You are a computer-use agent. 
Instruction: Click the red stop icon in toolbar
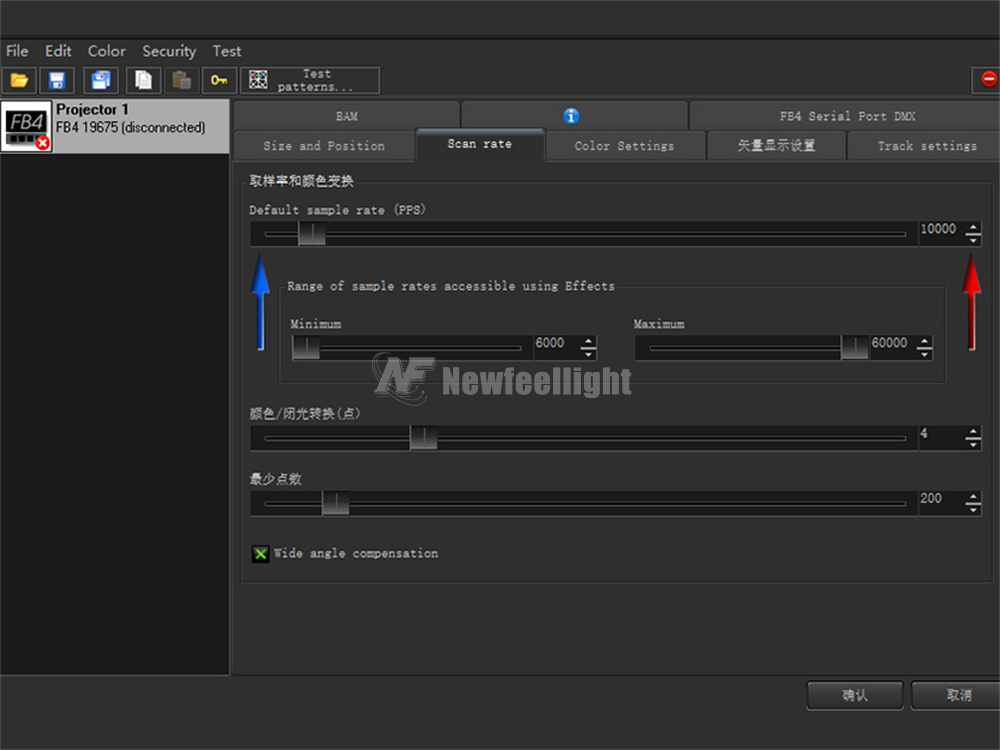[x=988, y=79]
